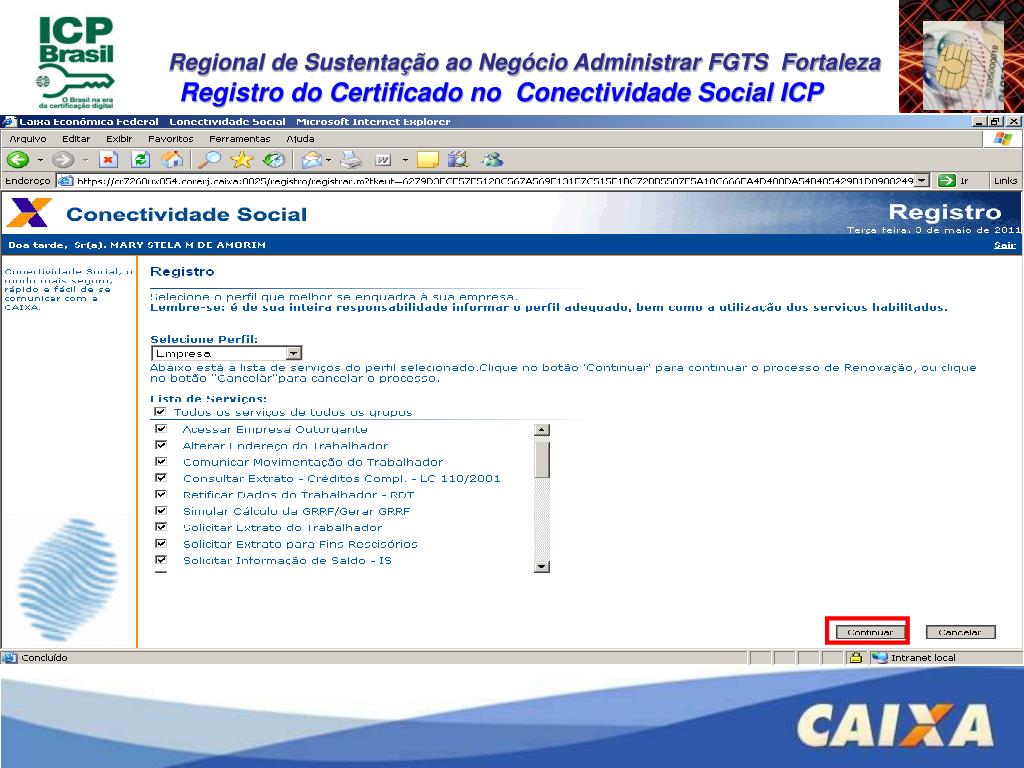This screenshot has height=768, width=1024.
Task: Toggle 'Simular Cálculo da GRRF/Gerar GRRF' checkbox
Action: (161, 511)
